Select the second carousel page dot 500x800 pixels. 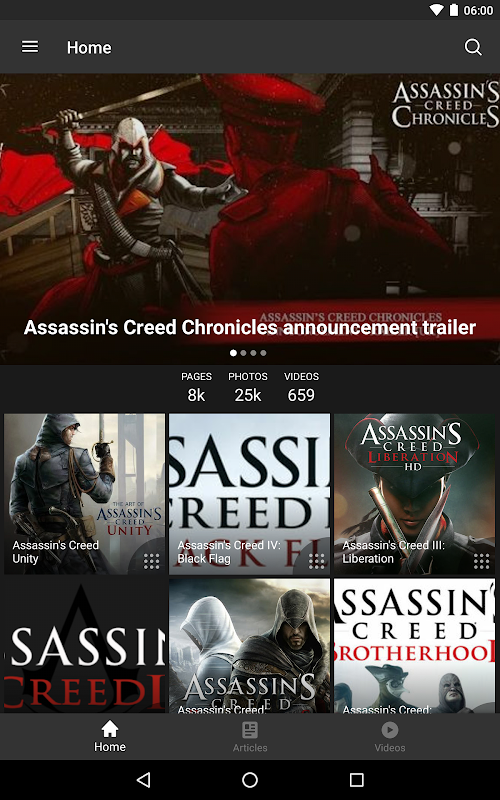243,353
